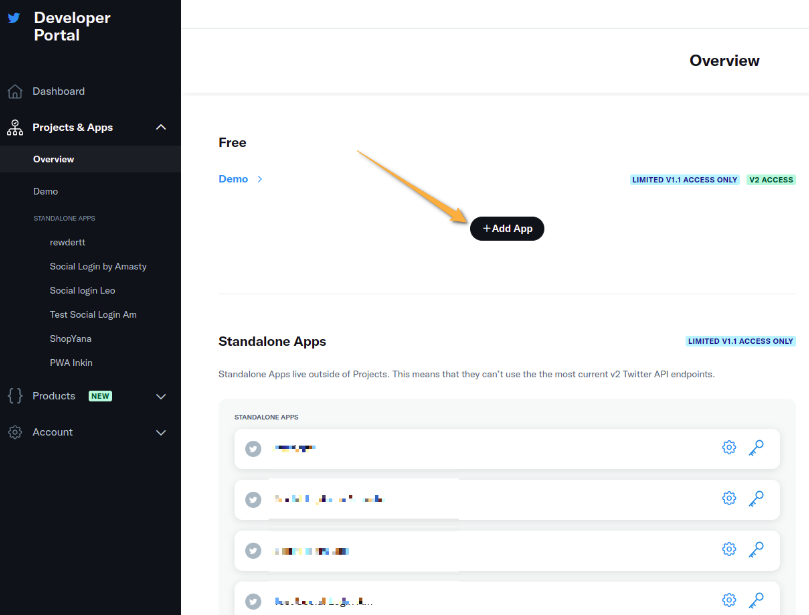Click LIMITED V1.1 ACCESS ONLY badge beside Standalone Apps
Screen dimensions: 809x615
[x=740, y=341]
